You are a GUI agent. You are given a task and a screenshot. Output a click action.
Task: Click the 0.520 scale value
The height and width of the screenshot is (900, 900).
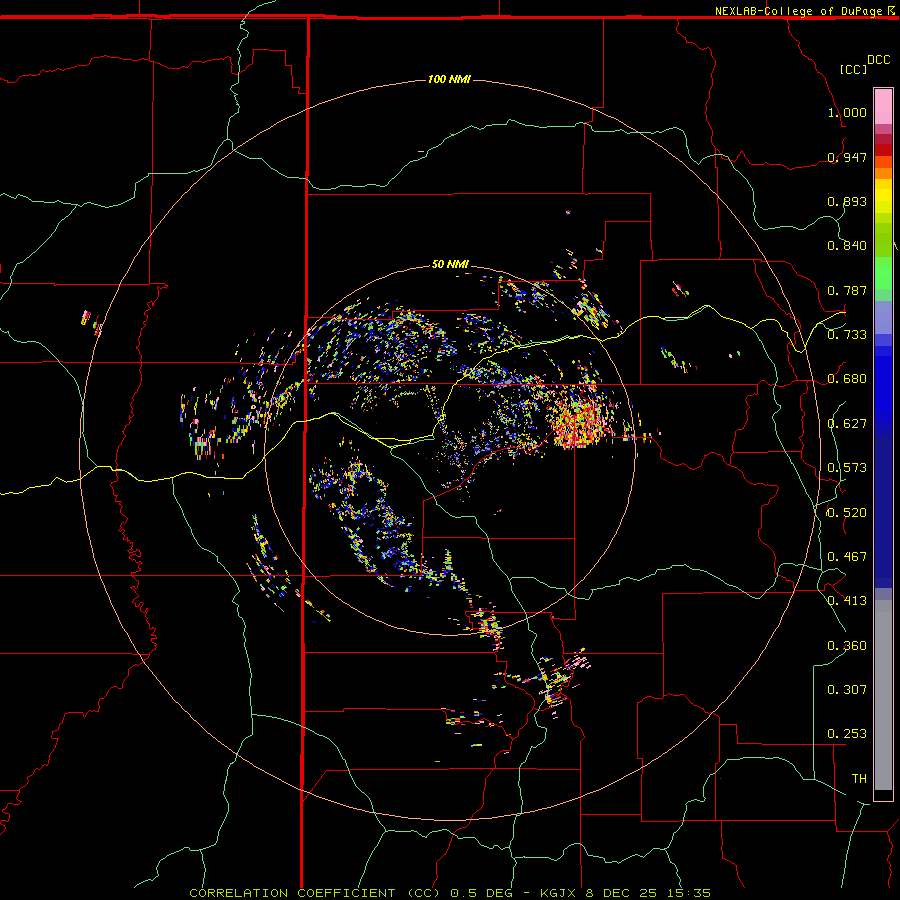tap(847, 512)
